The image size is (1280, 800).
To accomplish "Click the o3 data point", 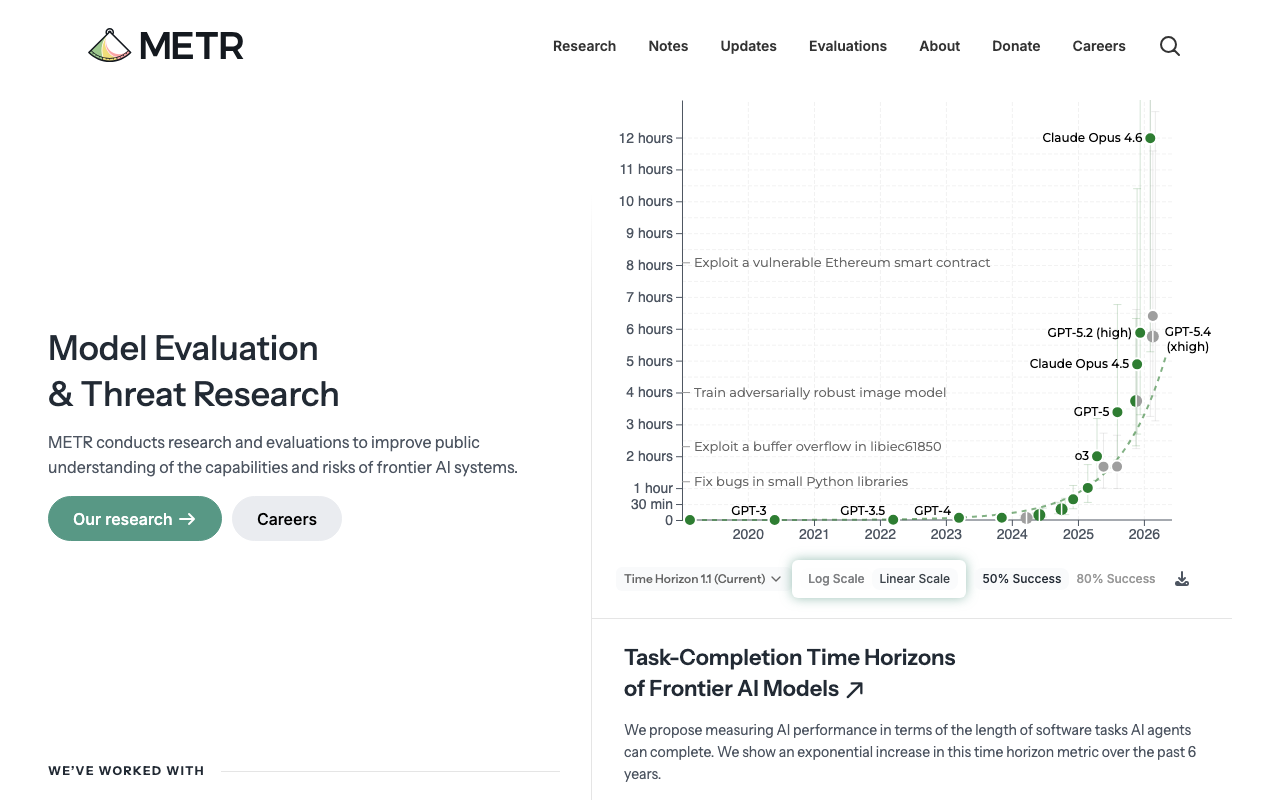I will (x=1097, y=456).
